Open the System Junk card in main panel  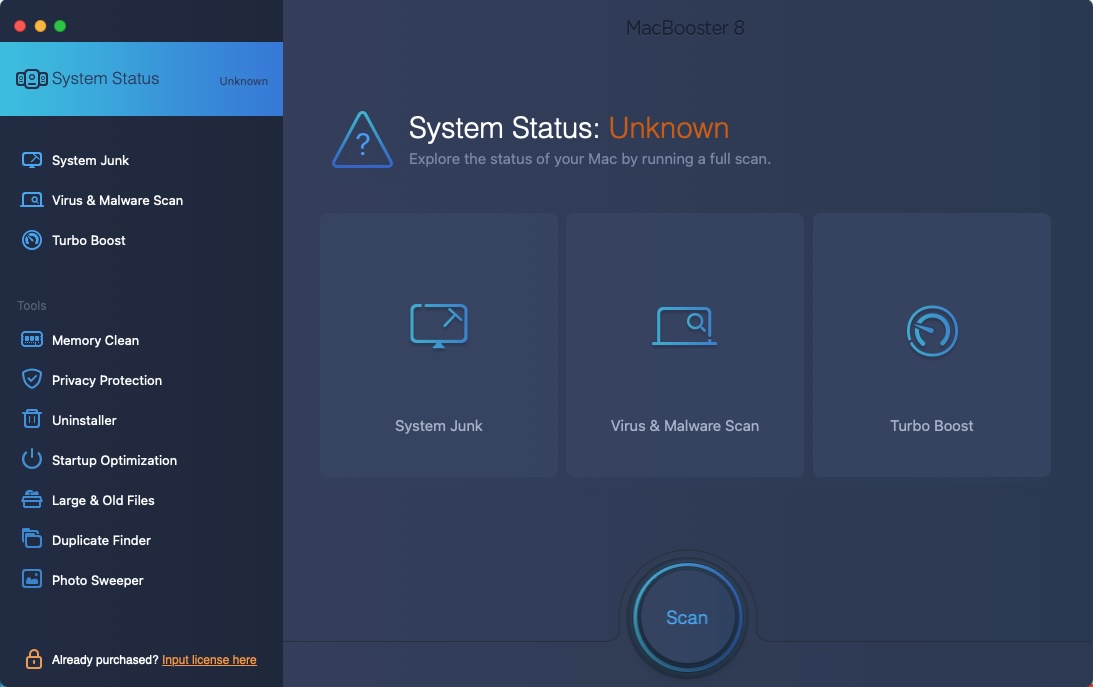tap(438, 345)
